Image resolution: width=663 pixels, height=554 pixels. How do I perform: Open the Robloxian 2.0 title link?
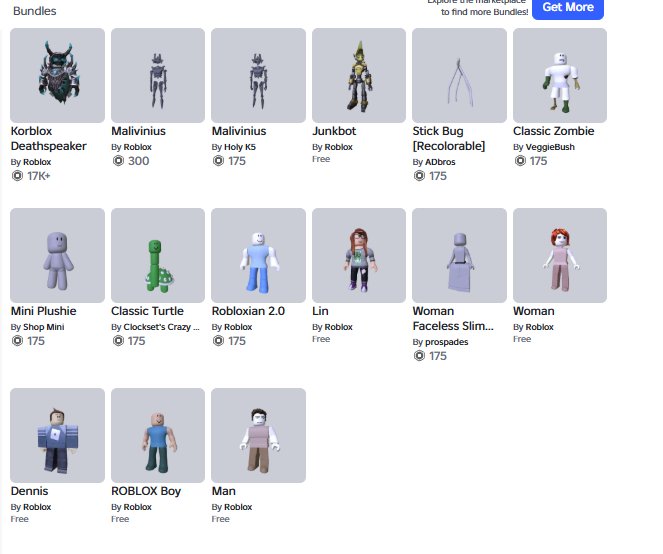248,311
